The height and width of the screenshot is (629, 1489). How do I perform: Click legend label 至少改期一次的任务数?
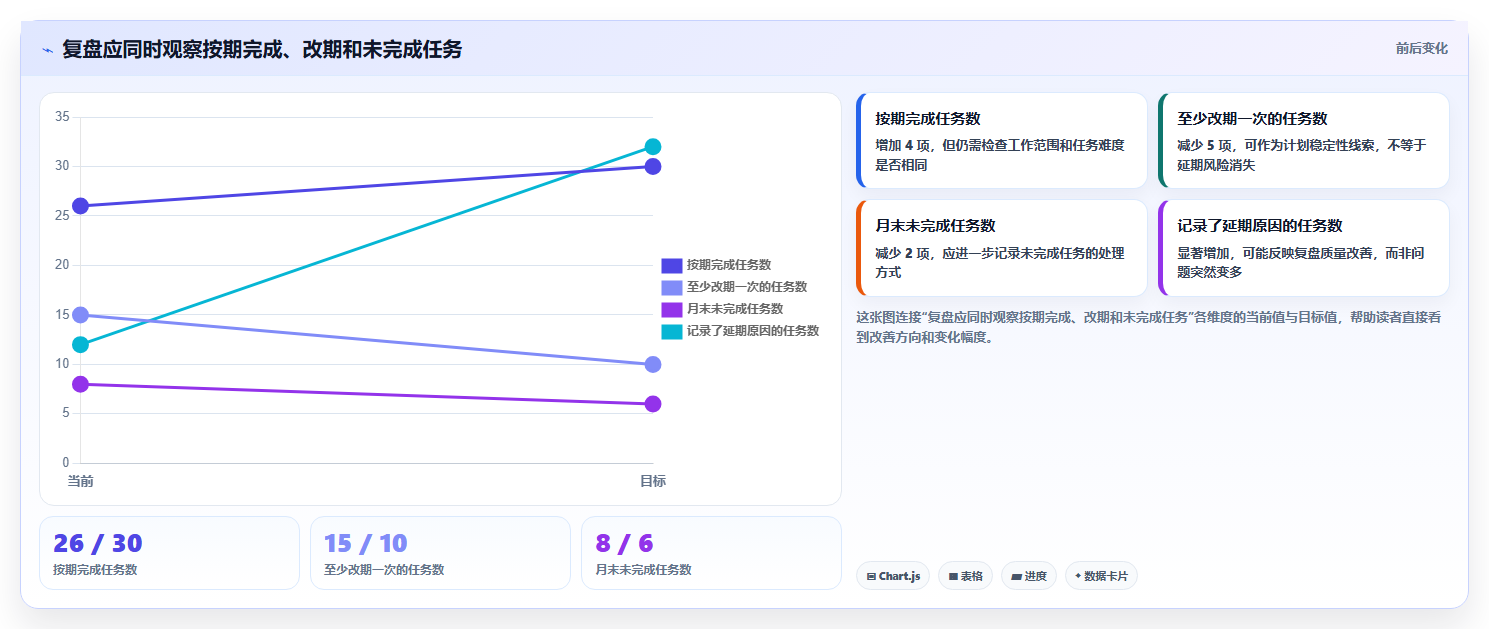click(747, 287)
